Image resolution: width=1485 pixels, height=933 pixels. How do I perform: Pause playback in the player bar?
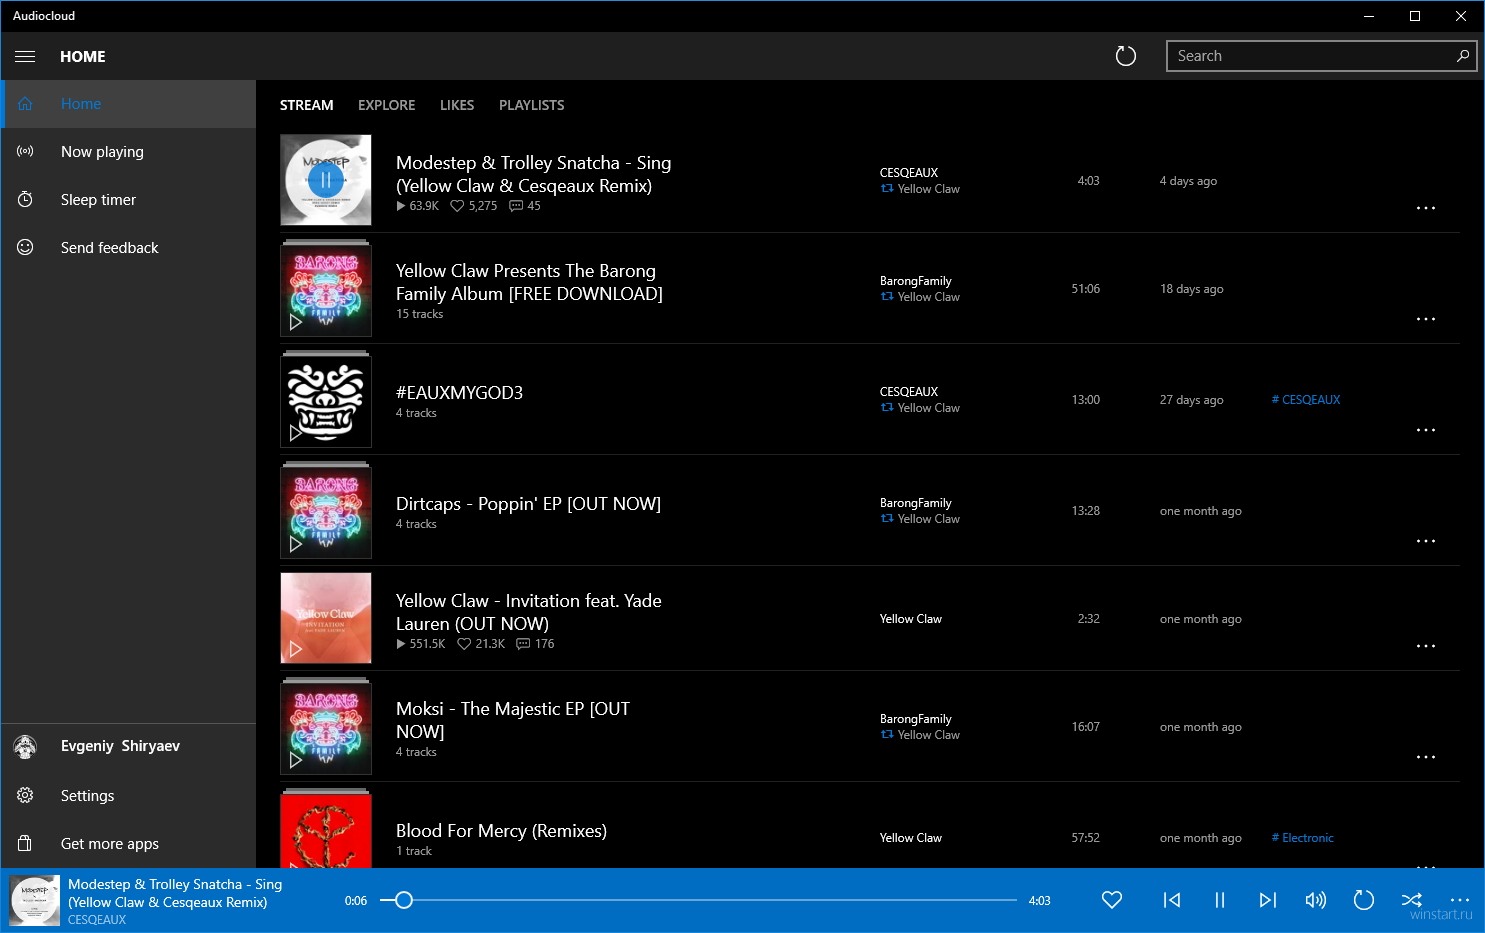click(1220, 900)
